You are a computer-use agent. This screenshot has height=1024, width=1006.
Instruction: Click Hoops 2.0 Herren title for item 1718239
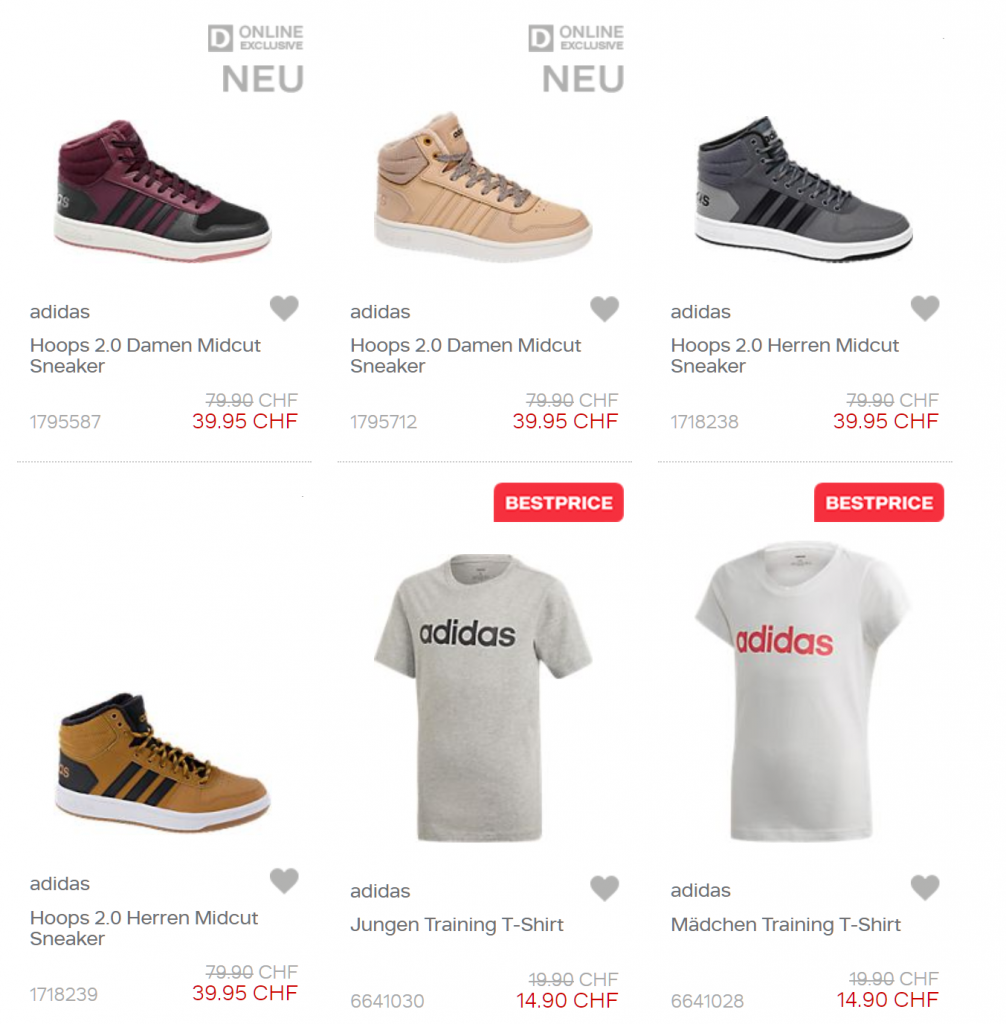click(x=144, y=928)
